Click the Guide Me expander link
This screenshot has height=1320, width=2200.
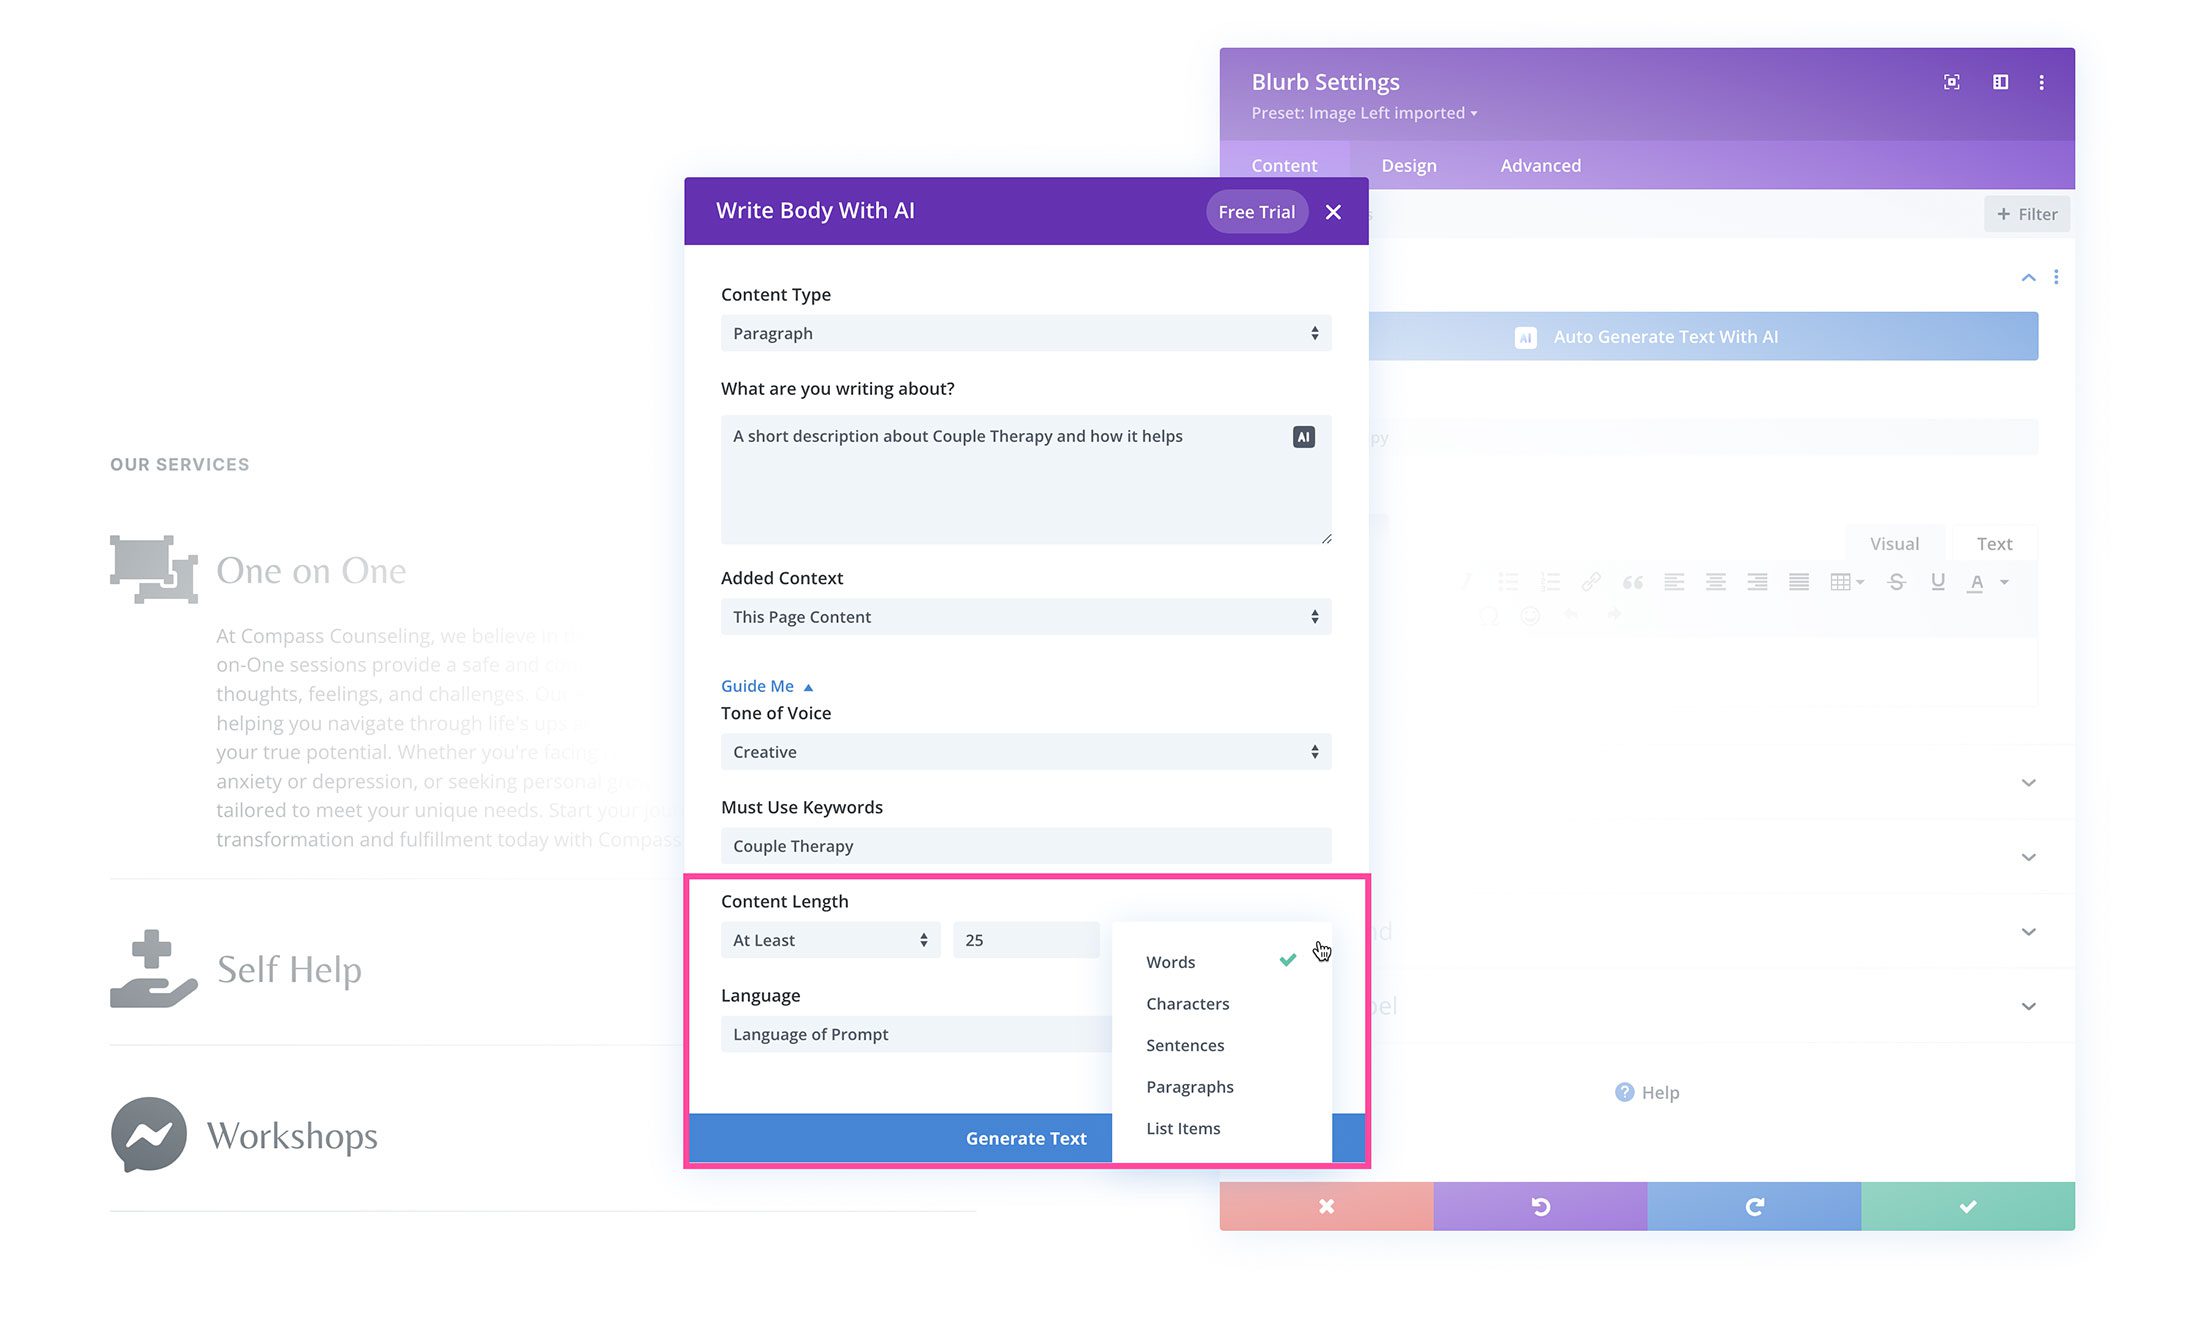759,685
